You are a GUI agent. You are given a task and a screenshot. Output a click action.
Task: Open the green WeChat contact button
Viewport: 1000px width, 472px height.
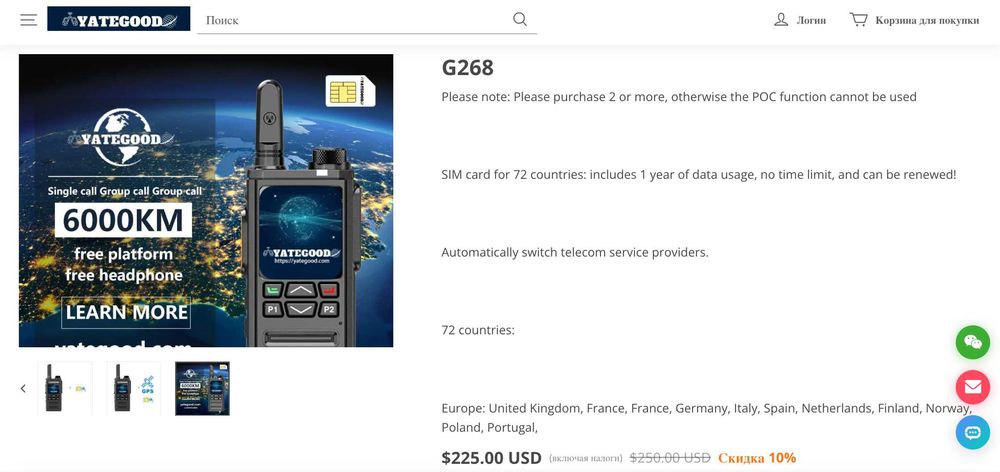973,343
